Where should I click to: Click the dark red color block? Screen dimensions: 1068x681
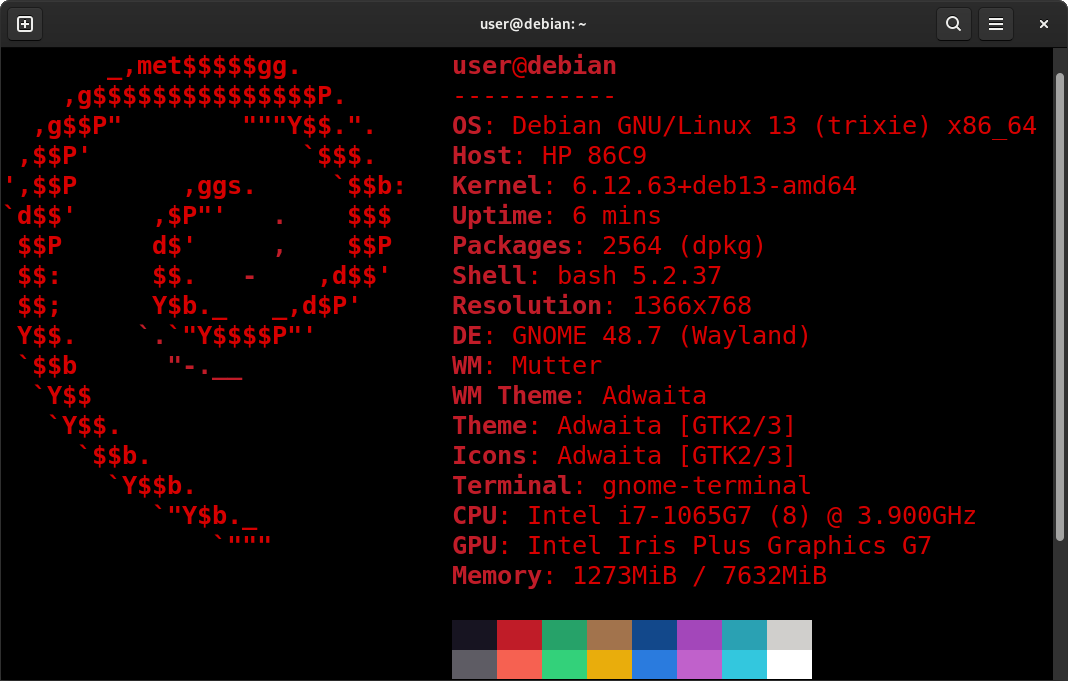[519, 635]
